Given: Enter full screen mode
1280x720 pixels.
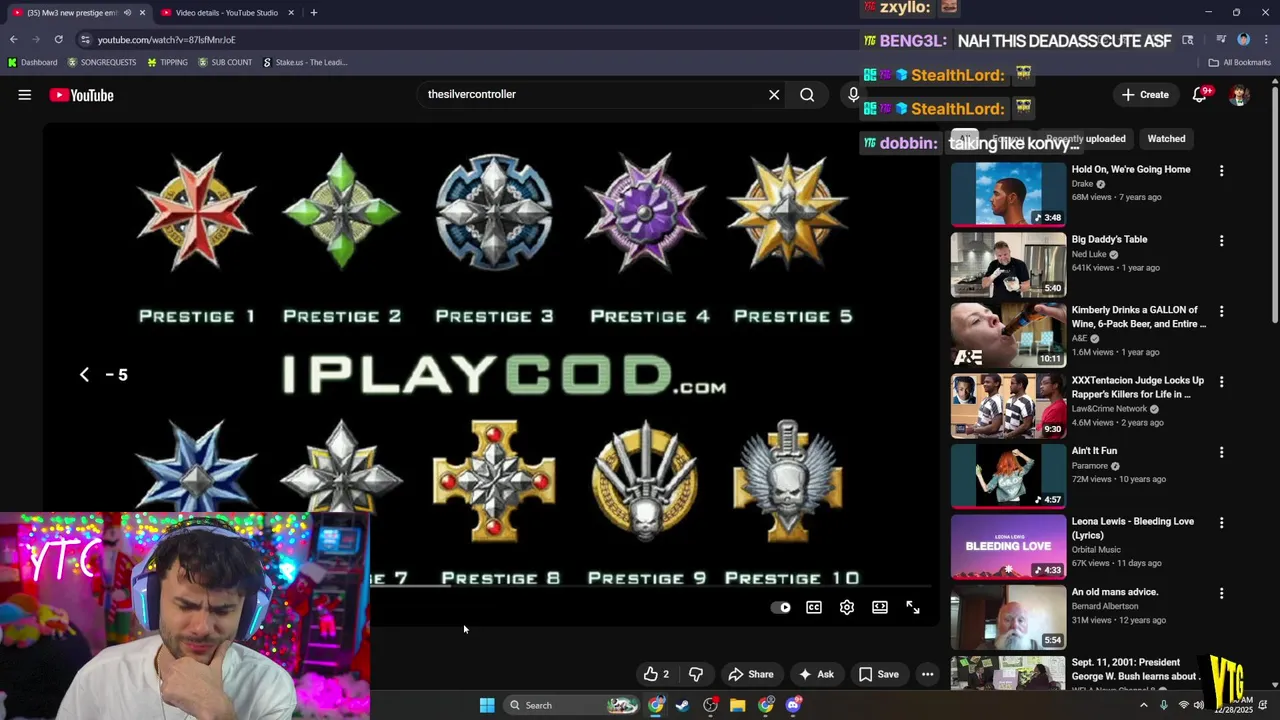Looking at the screenshot, I should (x=913, y=607).
